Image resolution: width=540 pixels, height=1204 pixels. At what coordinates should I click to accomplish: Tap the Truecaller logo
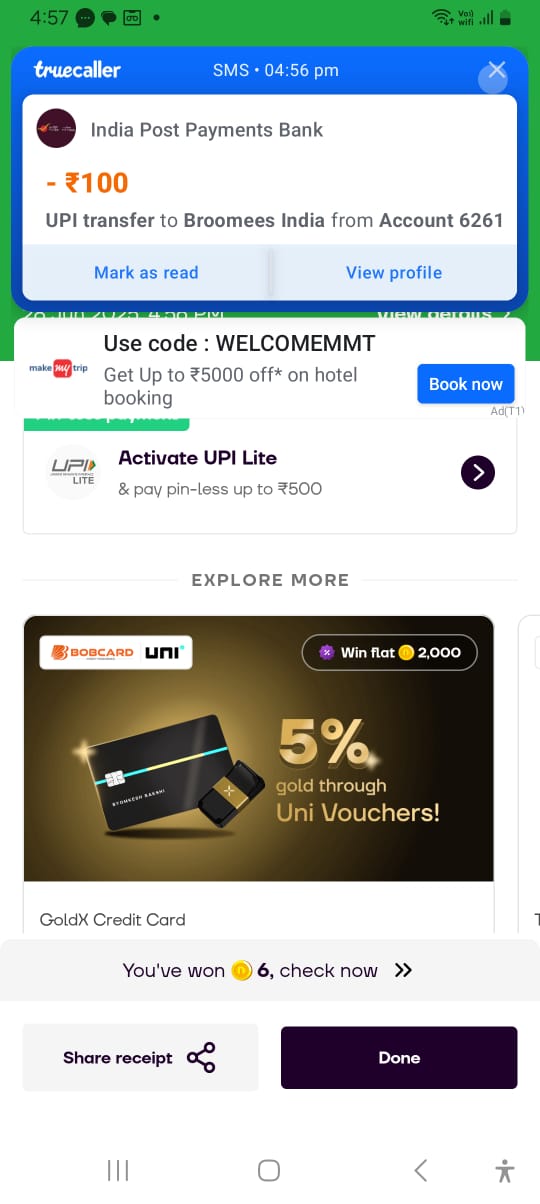coord(77,70)
